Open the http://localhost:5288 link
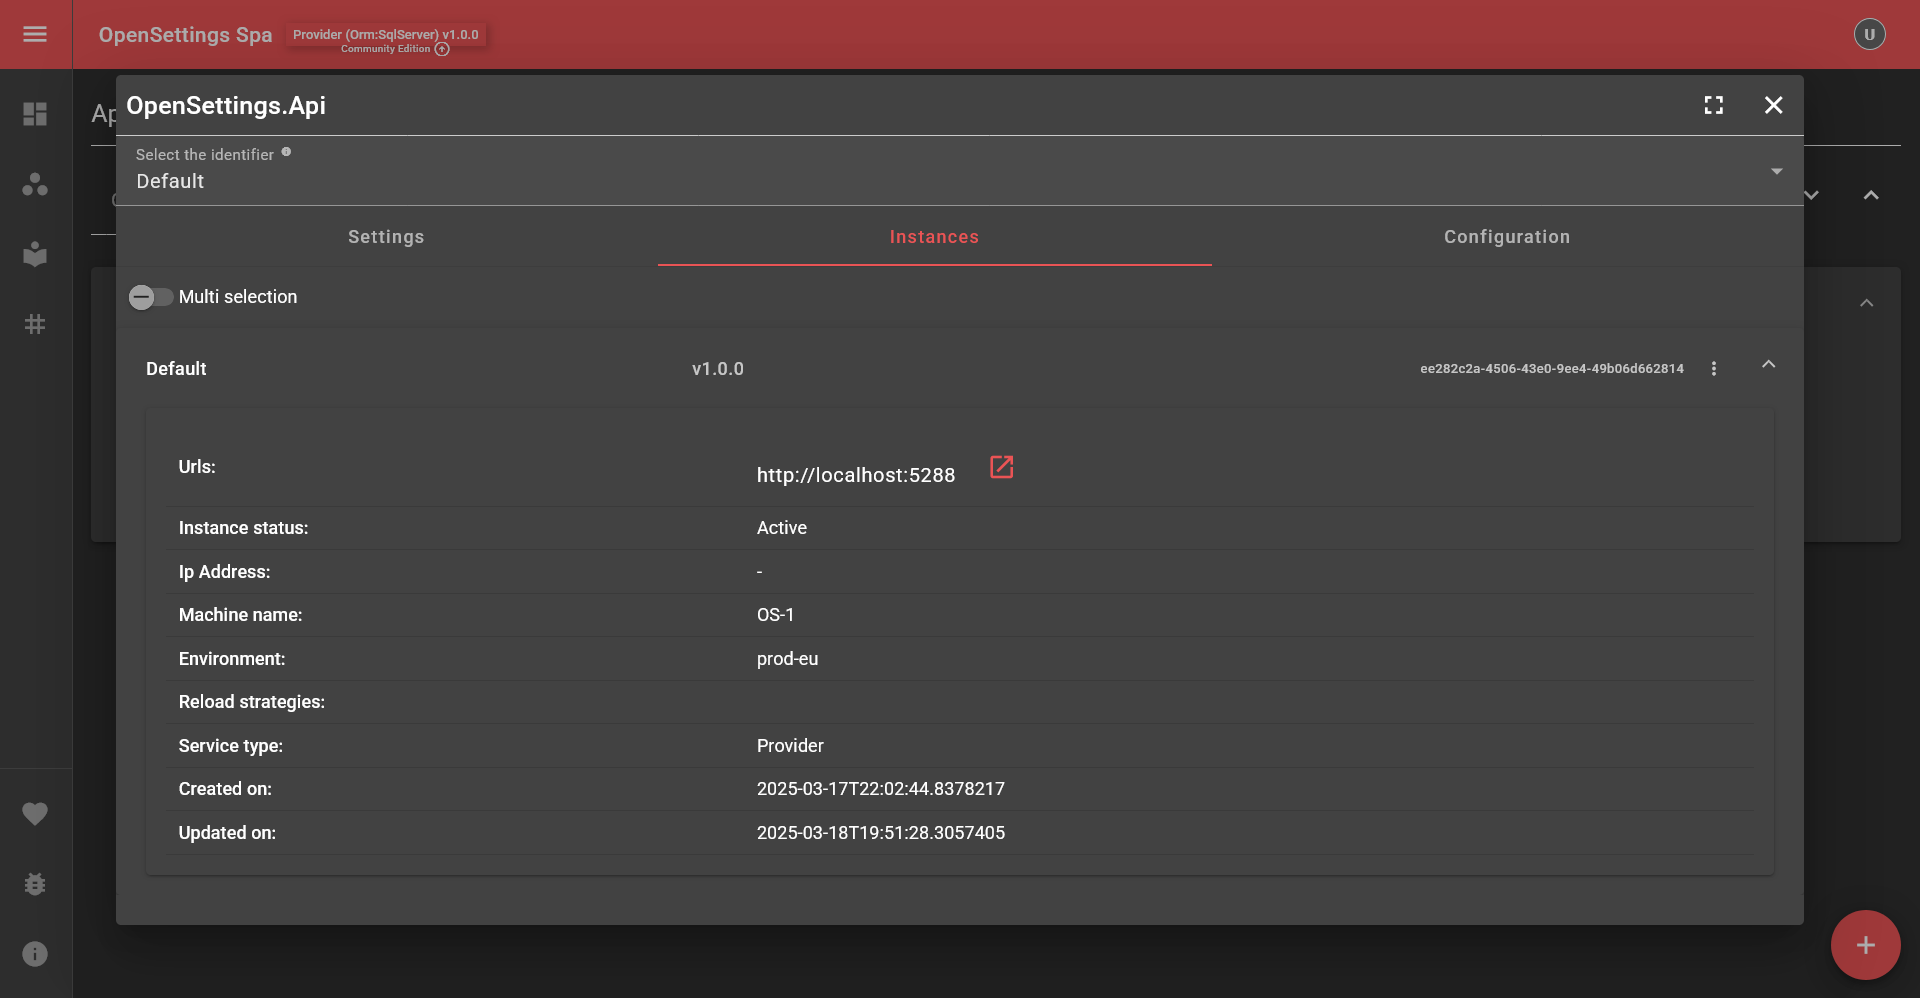Image resolution: width=1920 pixels, height=998 pixels. coord(1001,467)
